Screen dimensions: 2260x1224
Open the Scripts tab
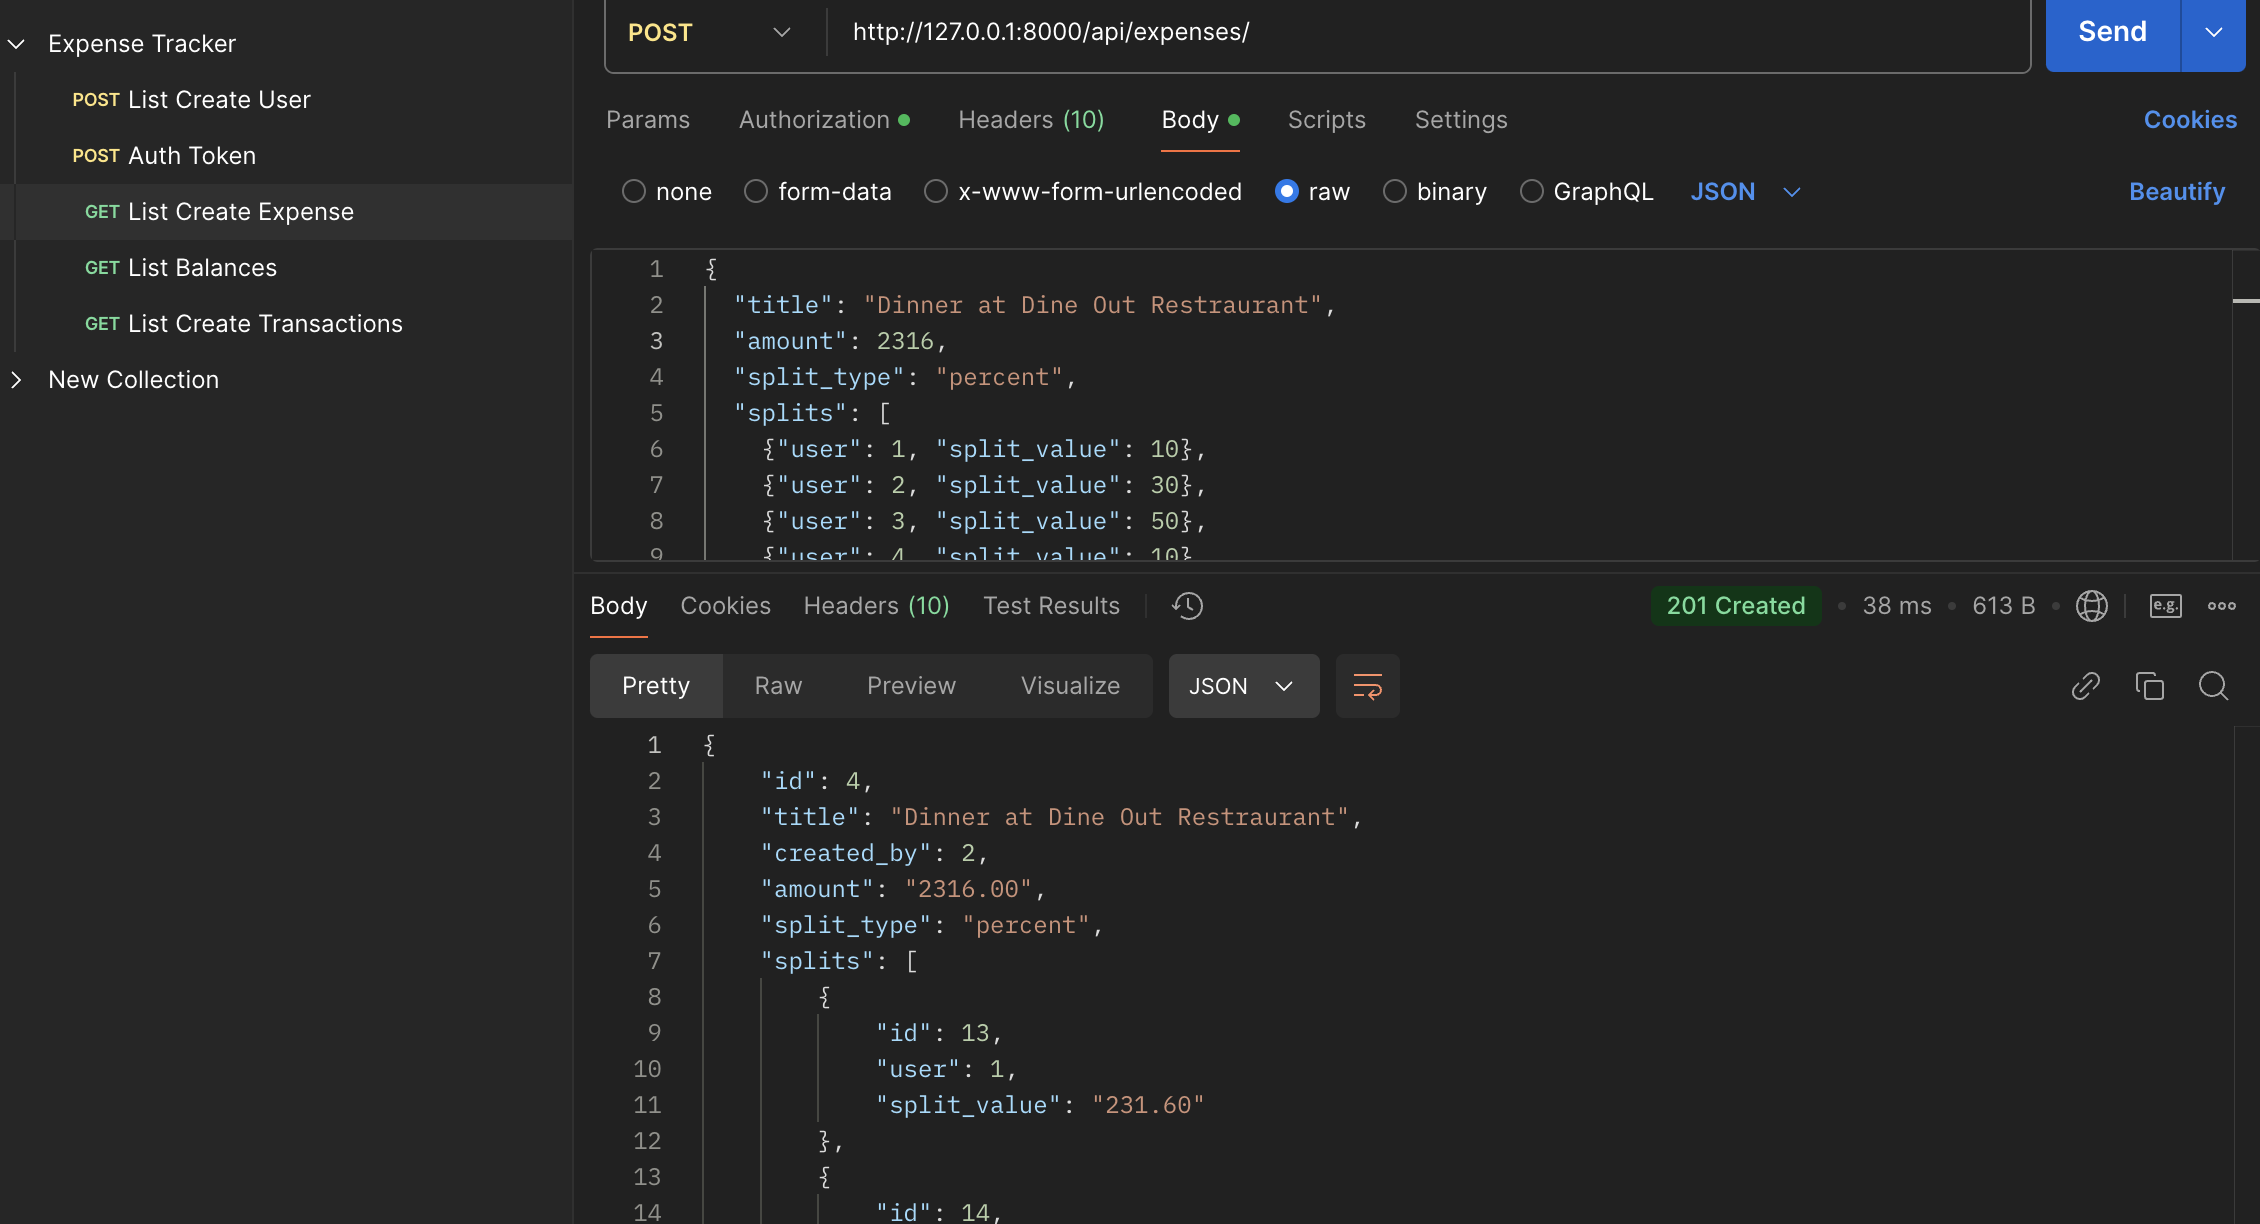(1327, 120)
